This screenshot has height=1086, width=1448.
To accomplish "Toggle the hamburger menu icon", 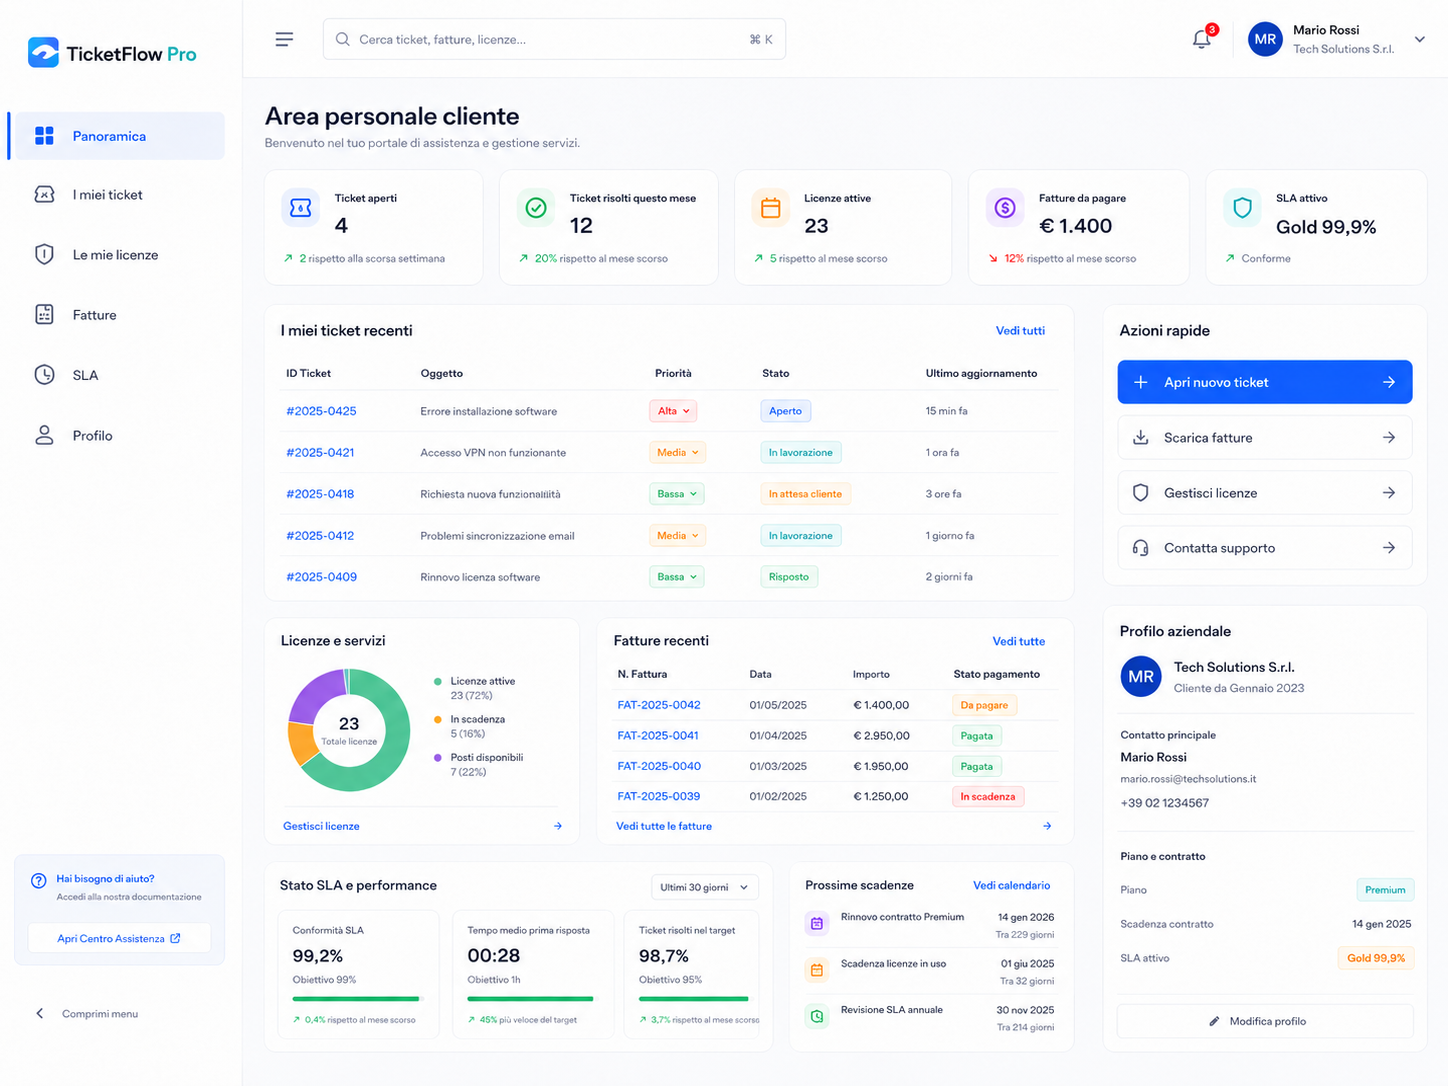I will pos(284,39).
